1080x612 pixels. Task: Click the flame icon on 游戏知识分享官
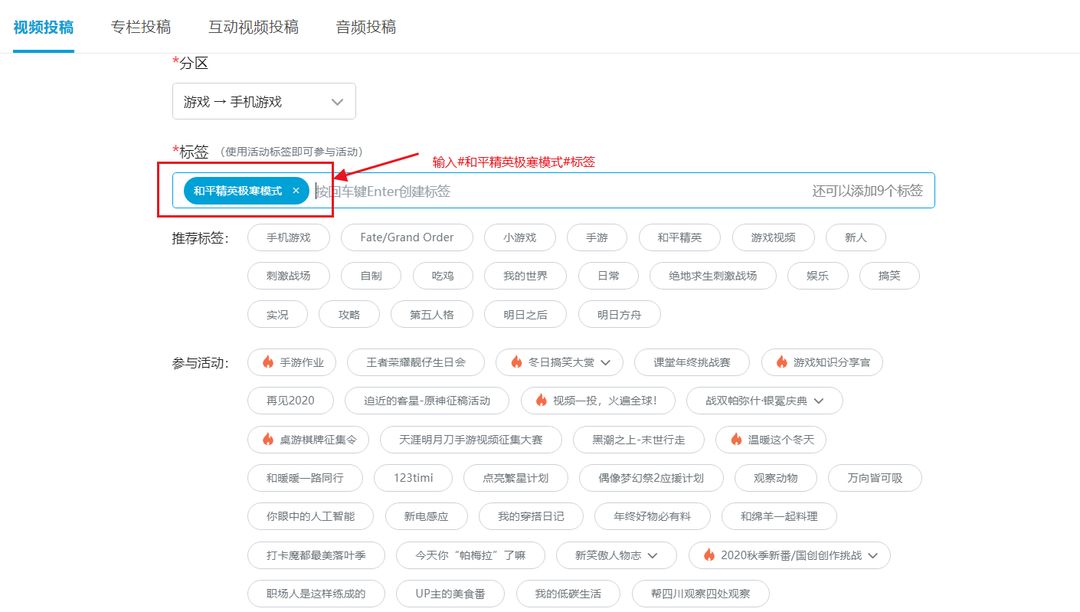coord(782,361)
